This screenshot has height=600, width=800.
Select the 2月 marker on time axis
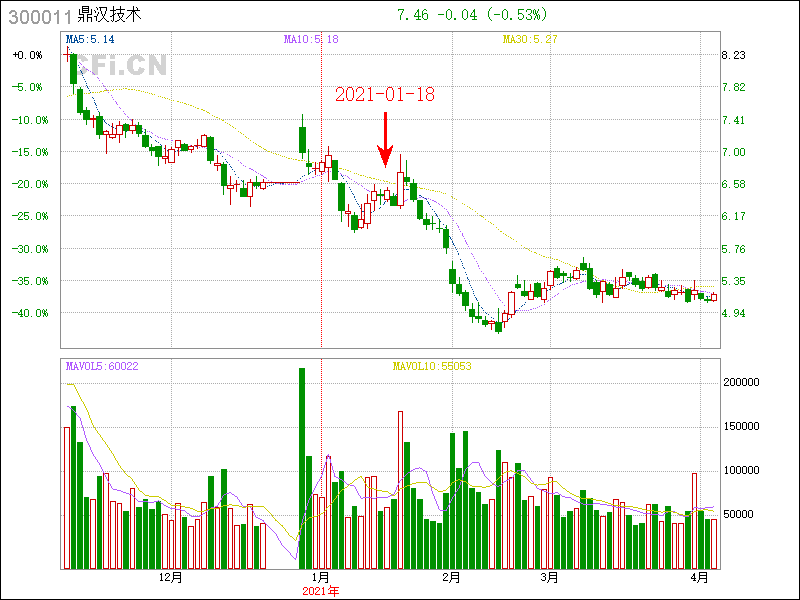[451, 577]
